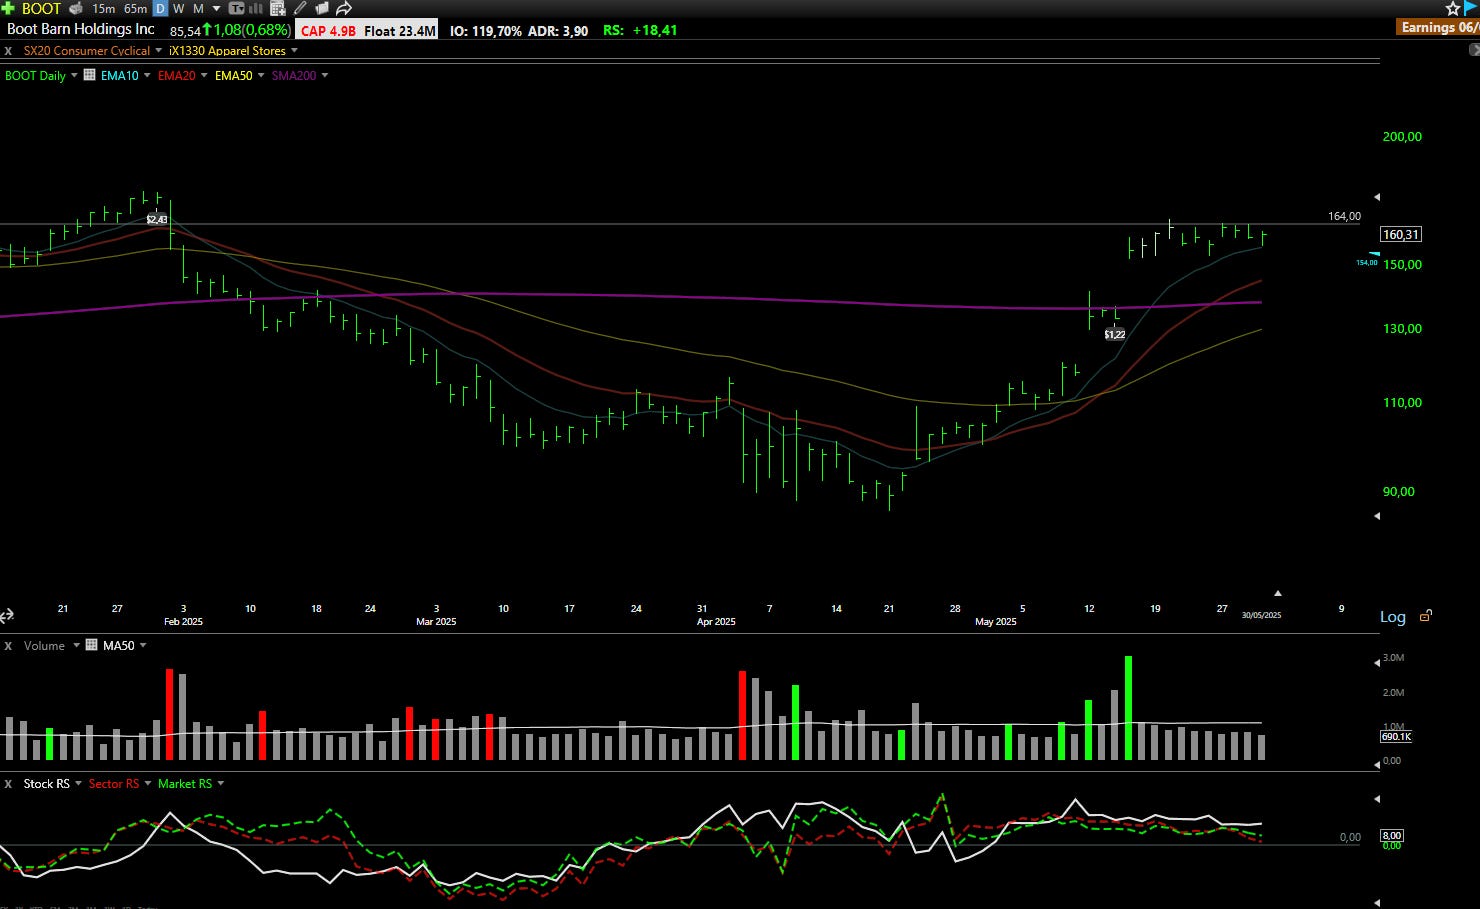The width and height of the screenshot is (1480, 909).
Task: Open the EMA20 indicator dropdown
Action: click(x=204, y=76)
